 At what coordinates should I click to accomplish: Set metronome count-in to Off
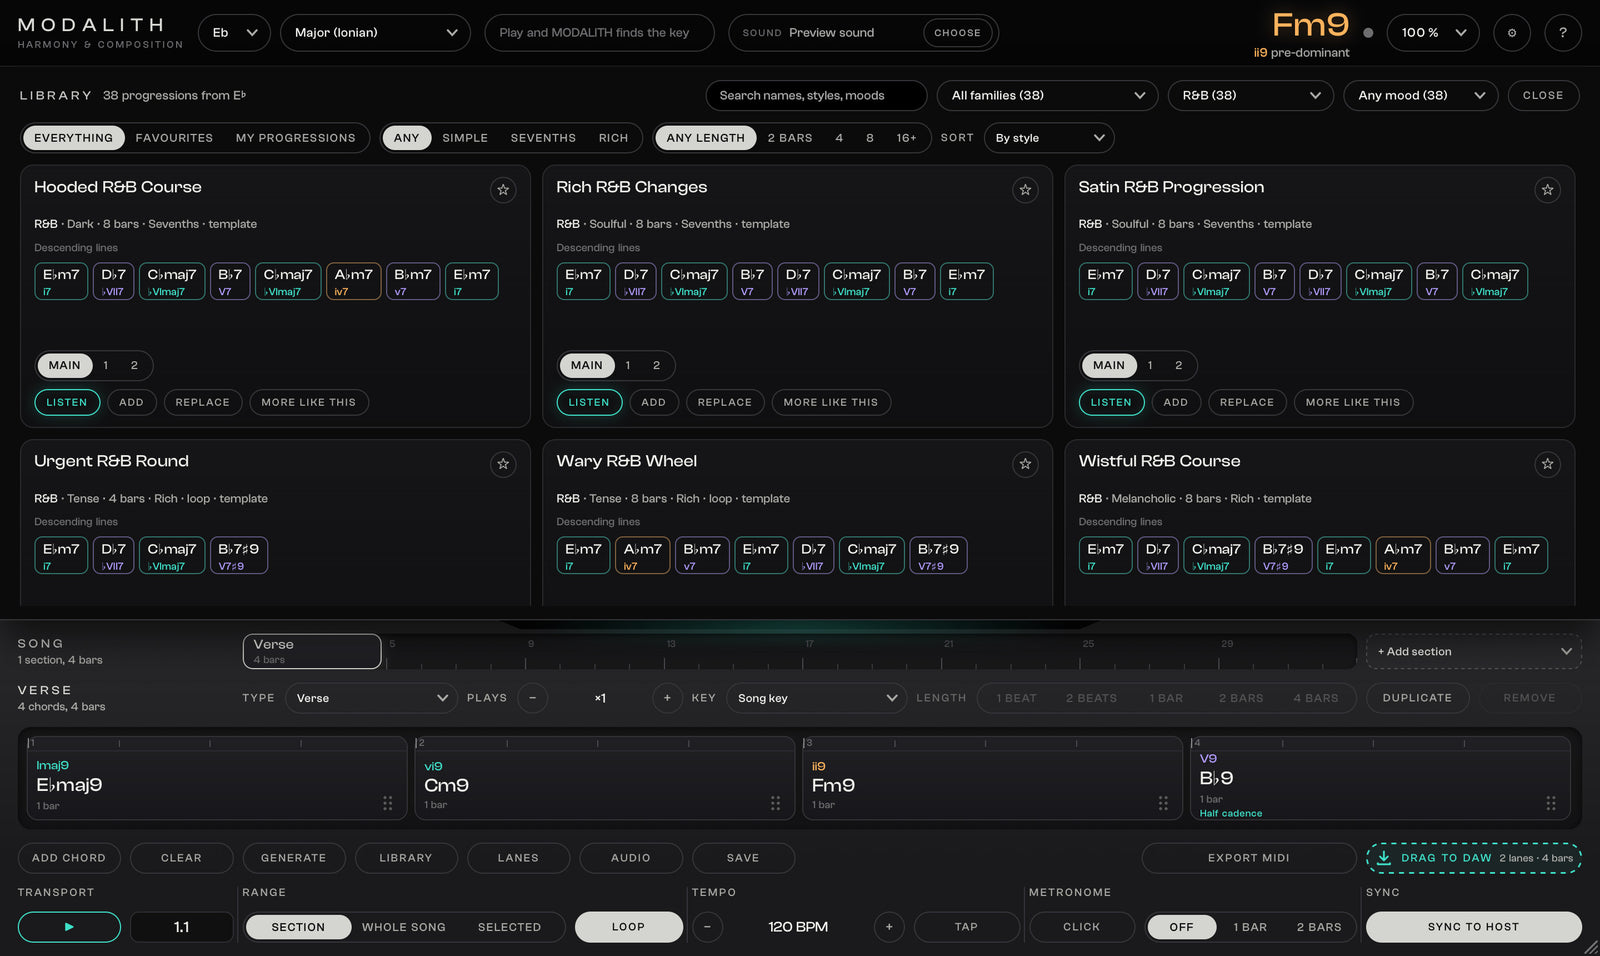pos(1181,927)
